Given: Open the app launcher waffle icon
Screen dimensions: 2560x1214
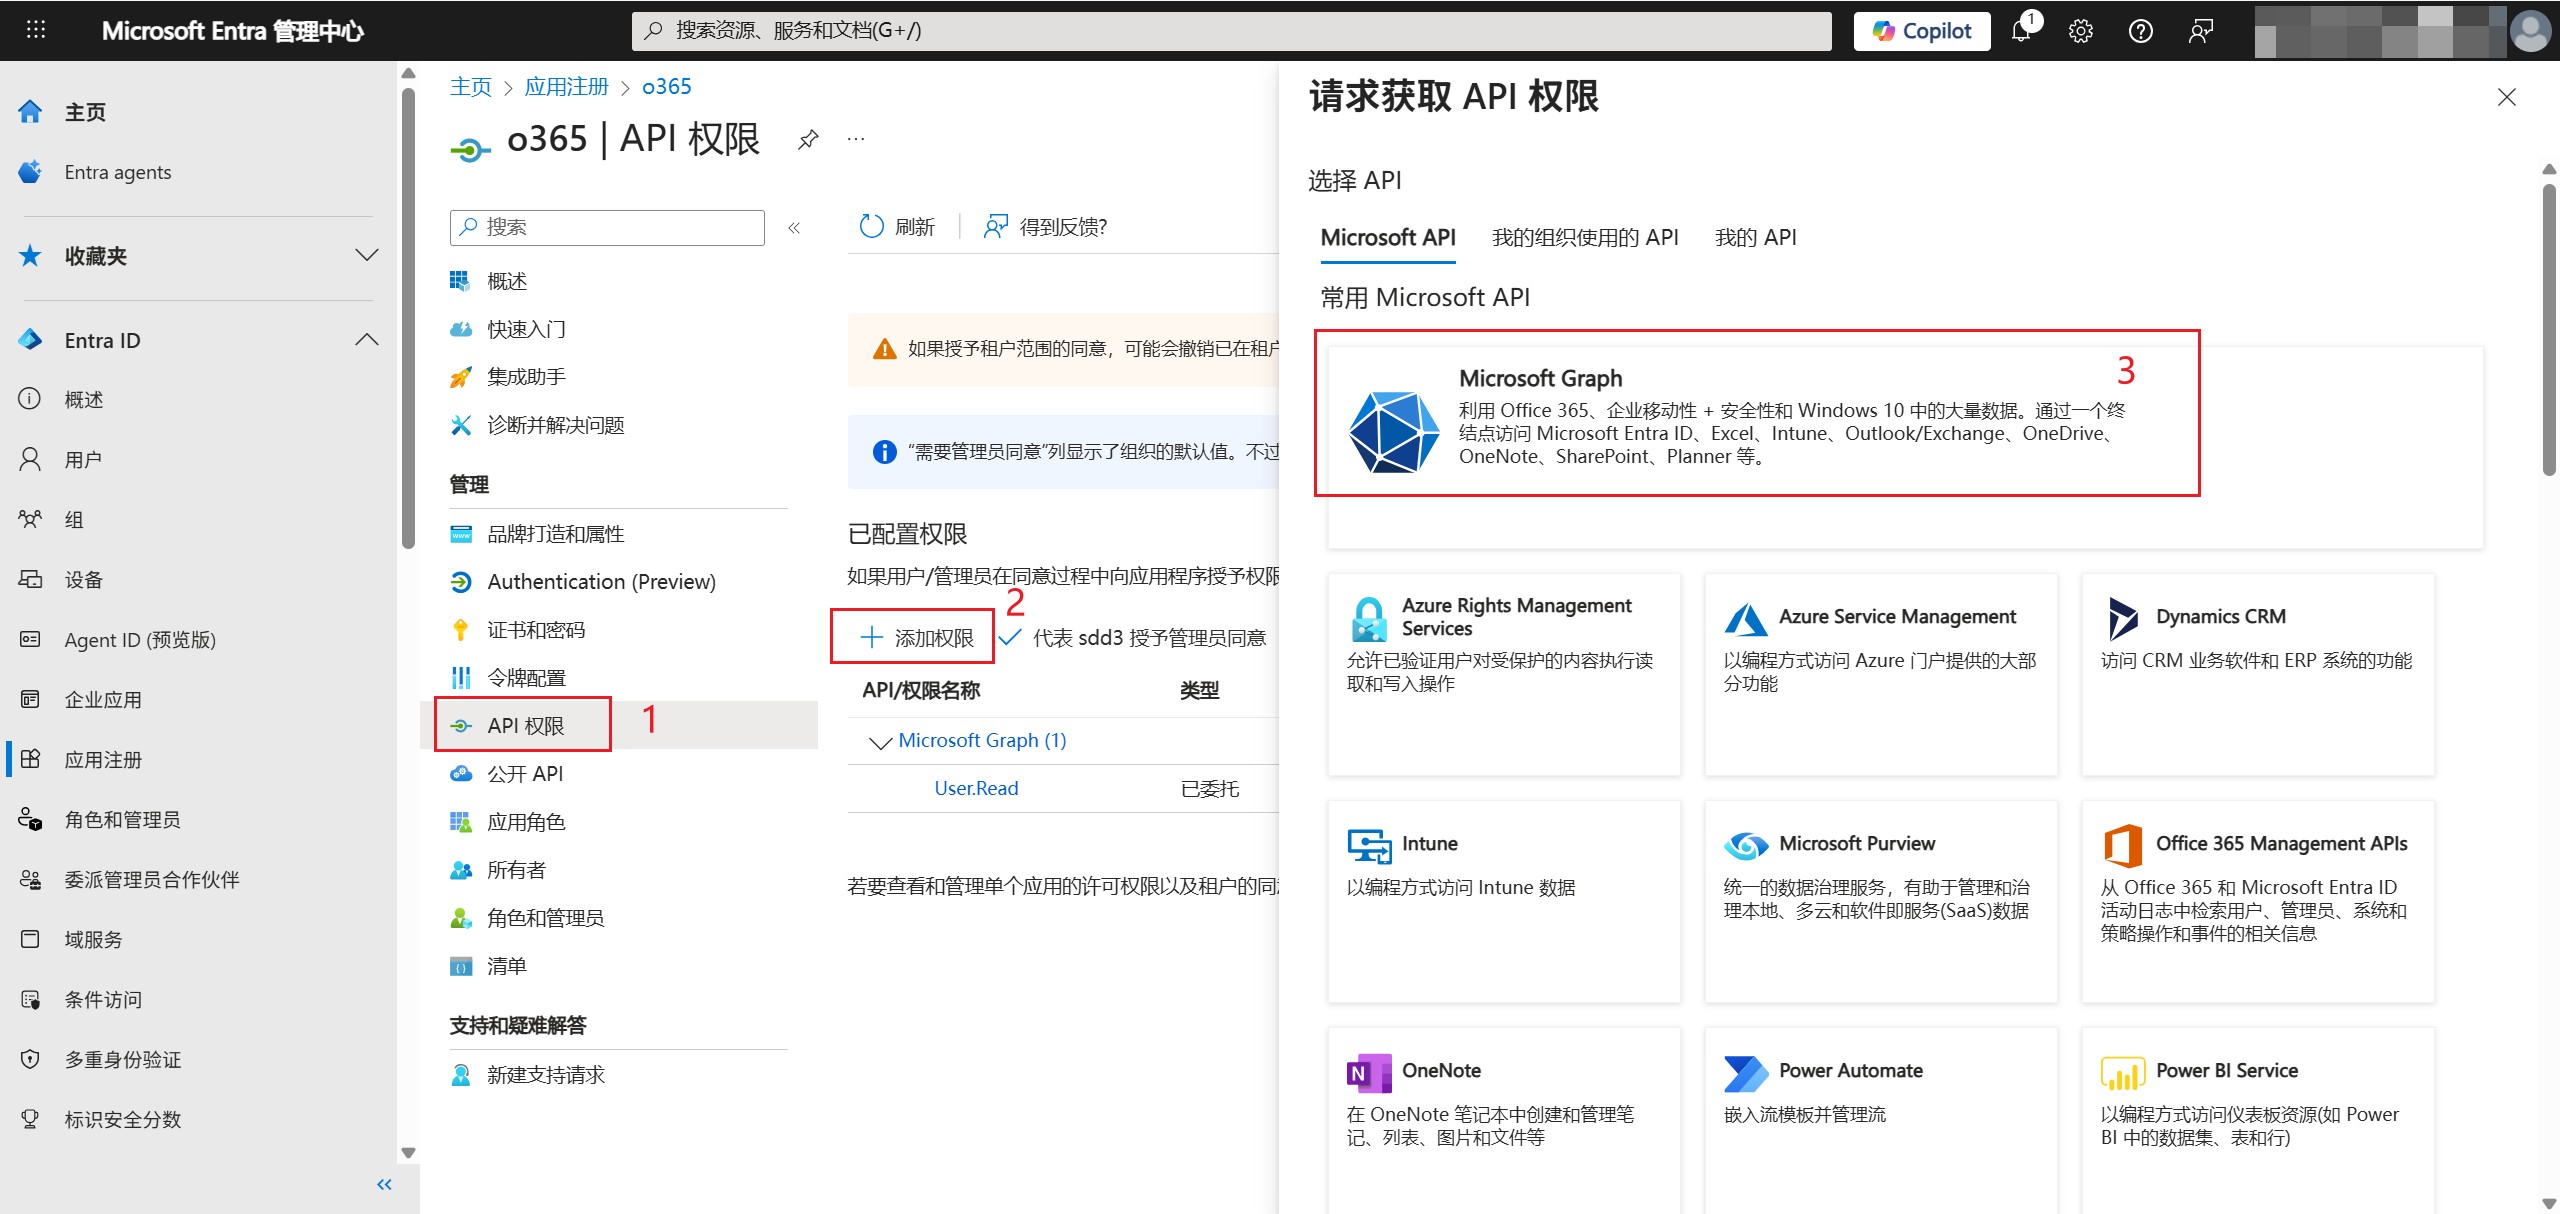Looking at the screenshot, I should 36,30.
